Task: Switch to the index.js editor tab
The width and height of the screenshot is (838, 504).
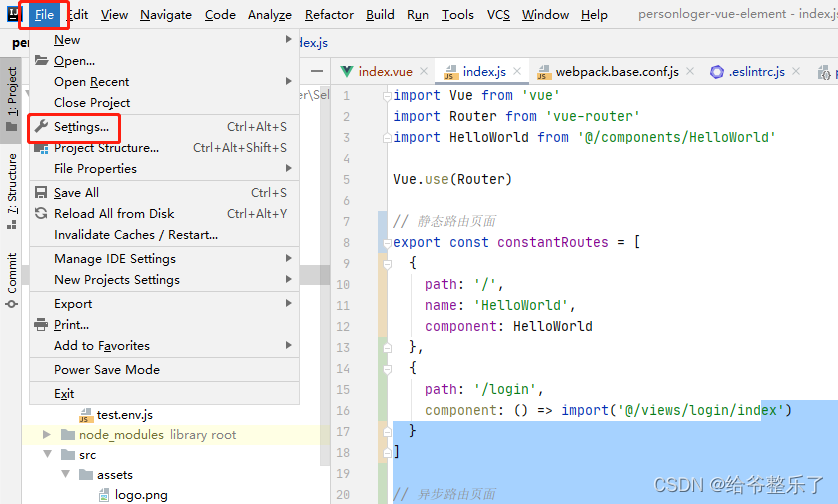Action: [484, 72]
